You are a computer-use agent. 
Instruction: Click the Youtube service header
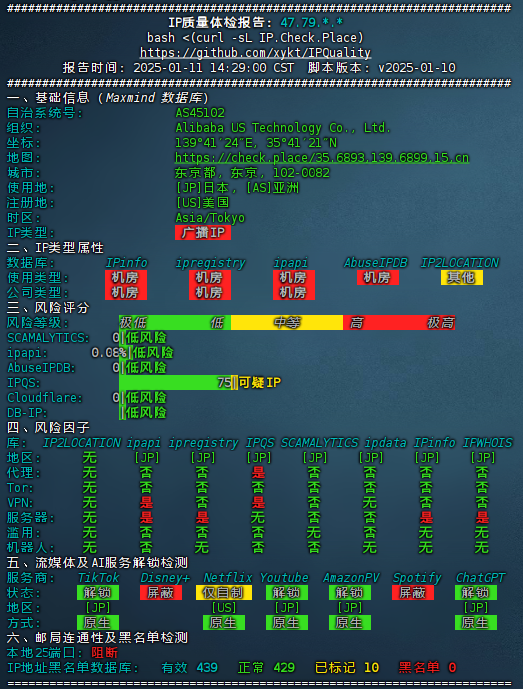pyautogui.click(x=284, y=577)
